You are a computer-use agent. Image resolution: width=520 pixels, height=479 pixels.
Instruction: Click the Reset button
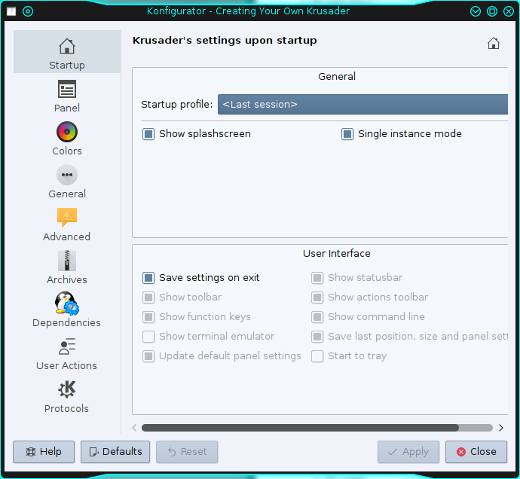click(x=187, y=452)
